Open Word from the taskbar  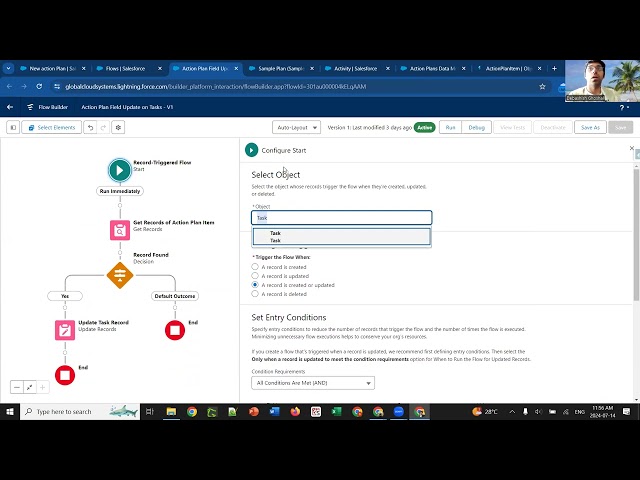pos(274,412)
